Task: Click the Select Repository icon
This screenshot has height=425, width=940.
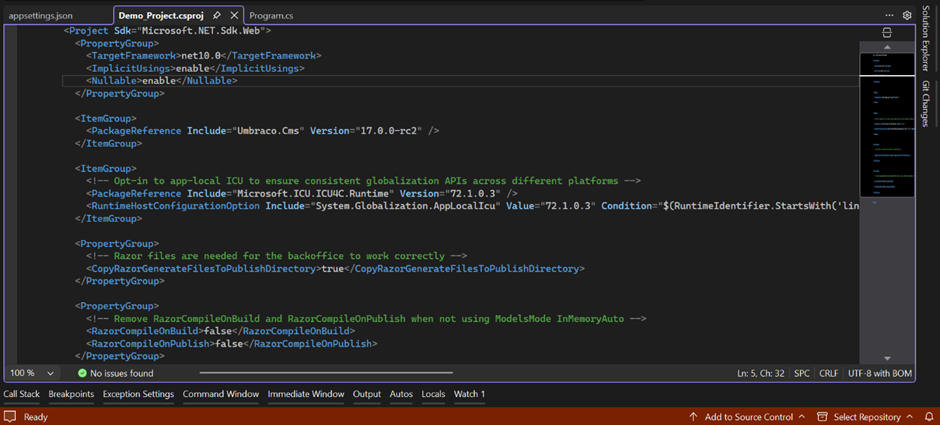Action: pyautogui.click(x=822, y=417)
